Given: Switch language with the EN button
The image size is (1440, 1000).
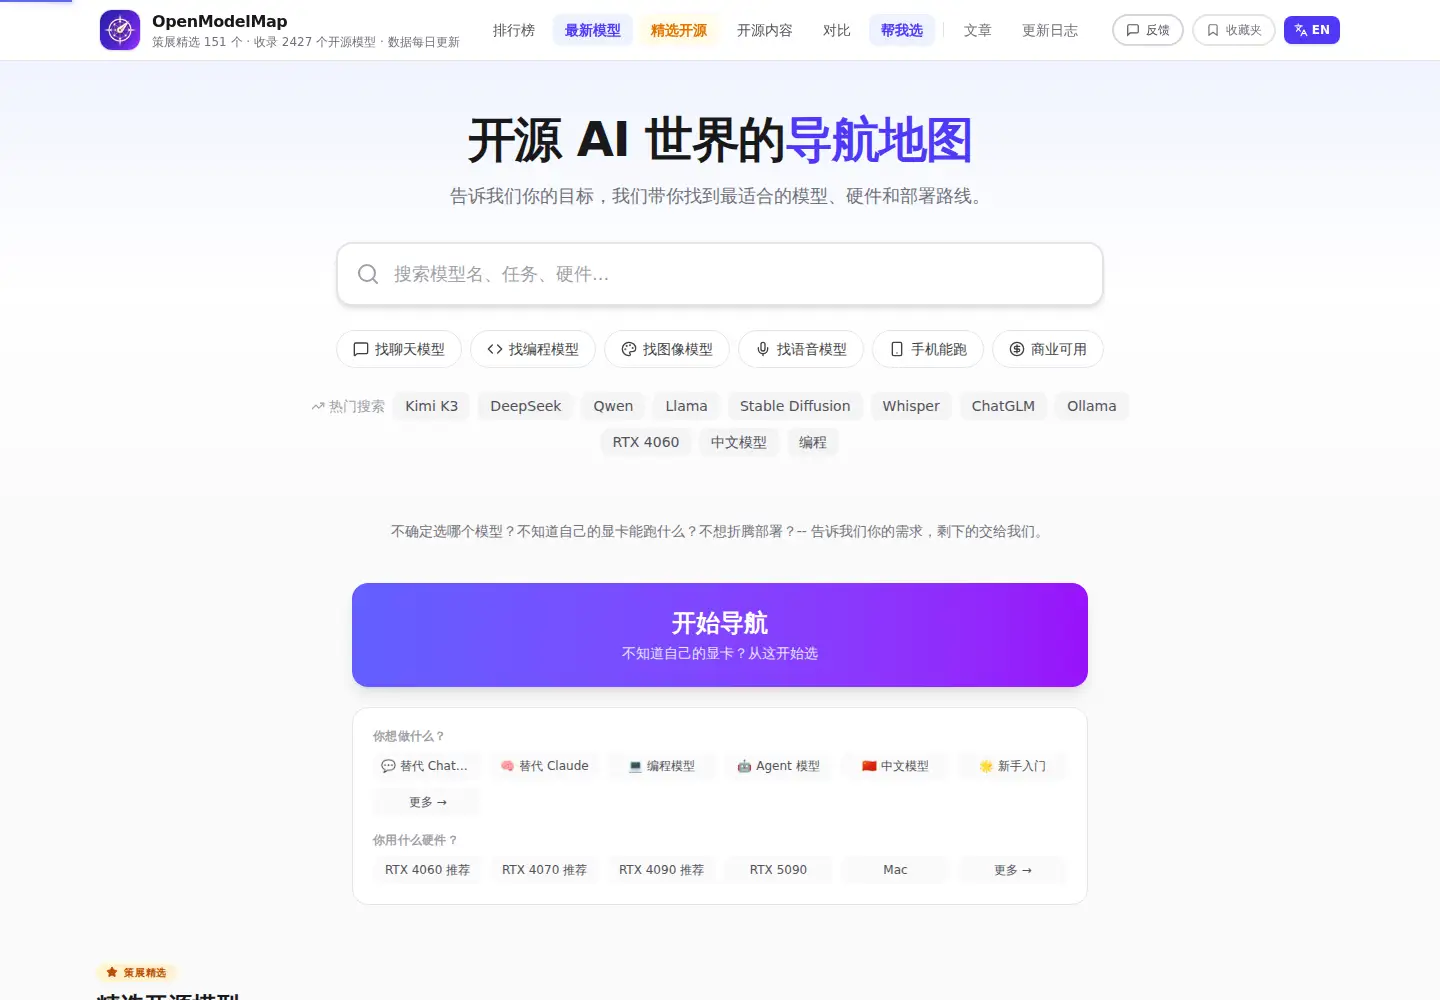Looking at the screenshot, I should click(1312, 30).
